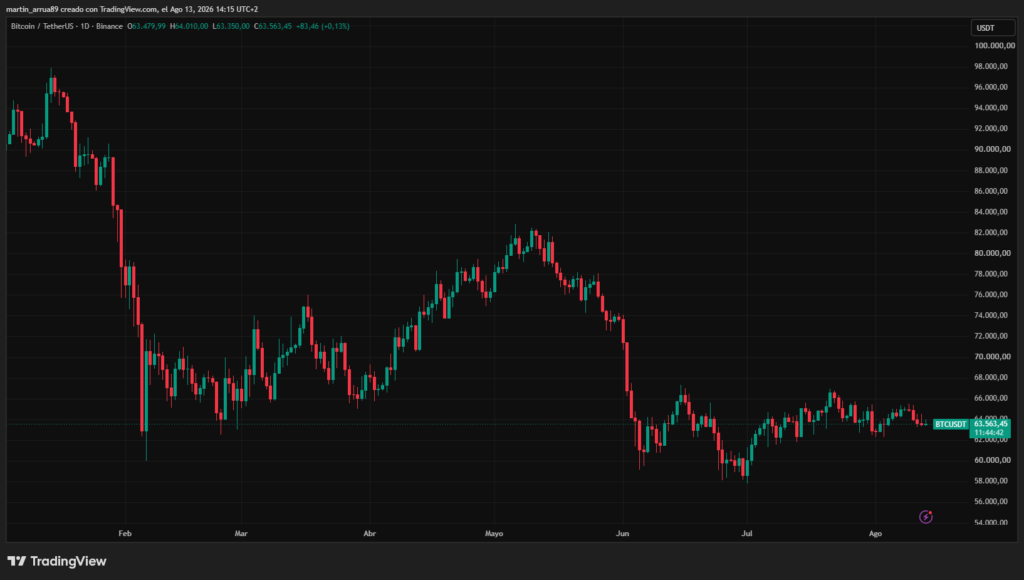This screenshot has width=1024, height=580.
Task: Click the TradingView logo at bottom
Action: point(57,561)
